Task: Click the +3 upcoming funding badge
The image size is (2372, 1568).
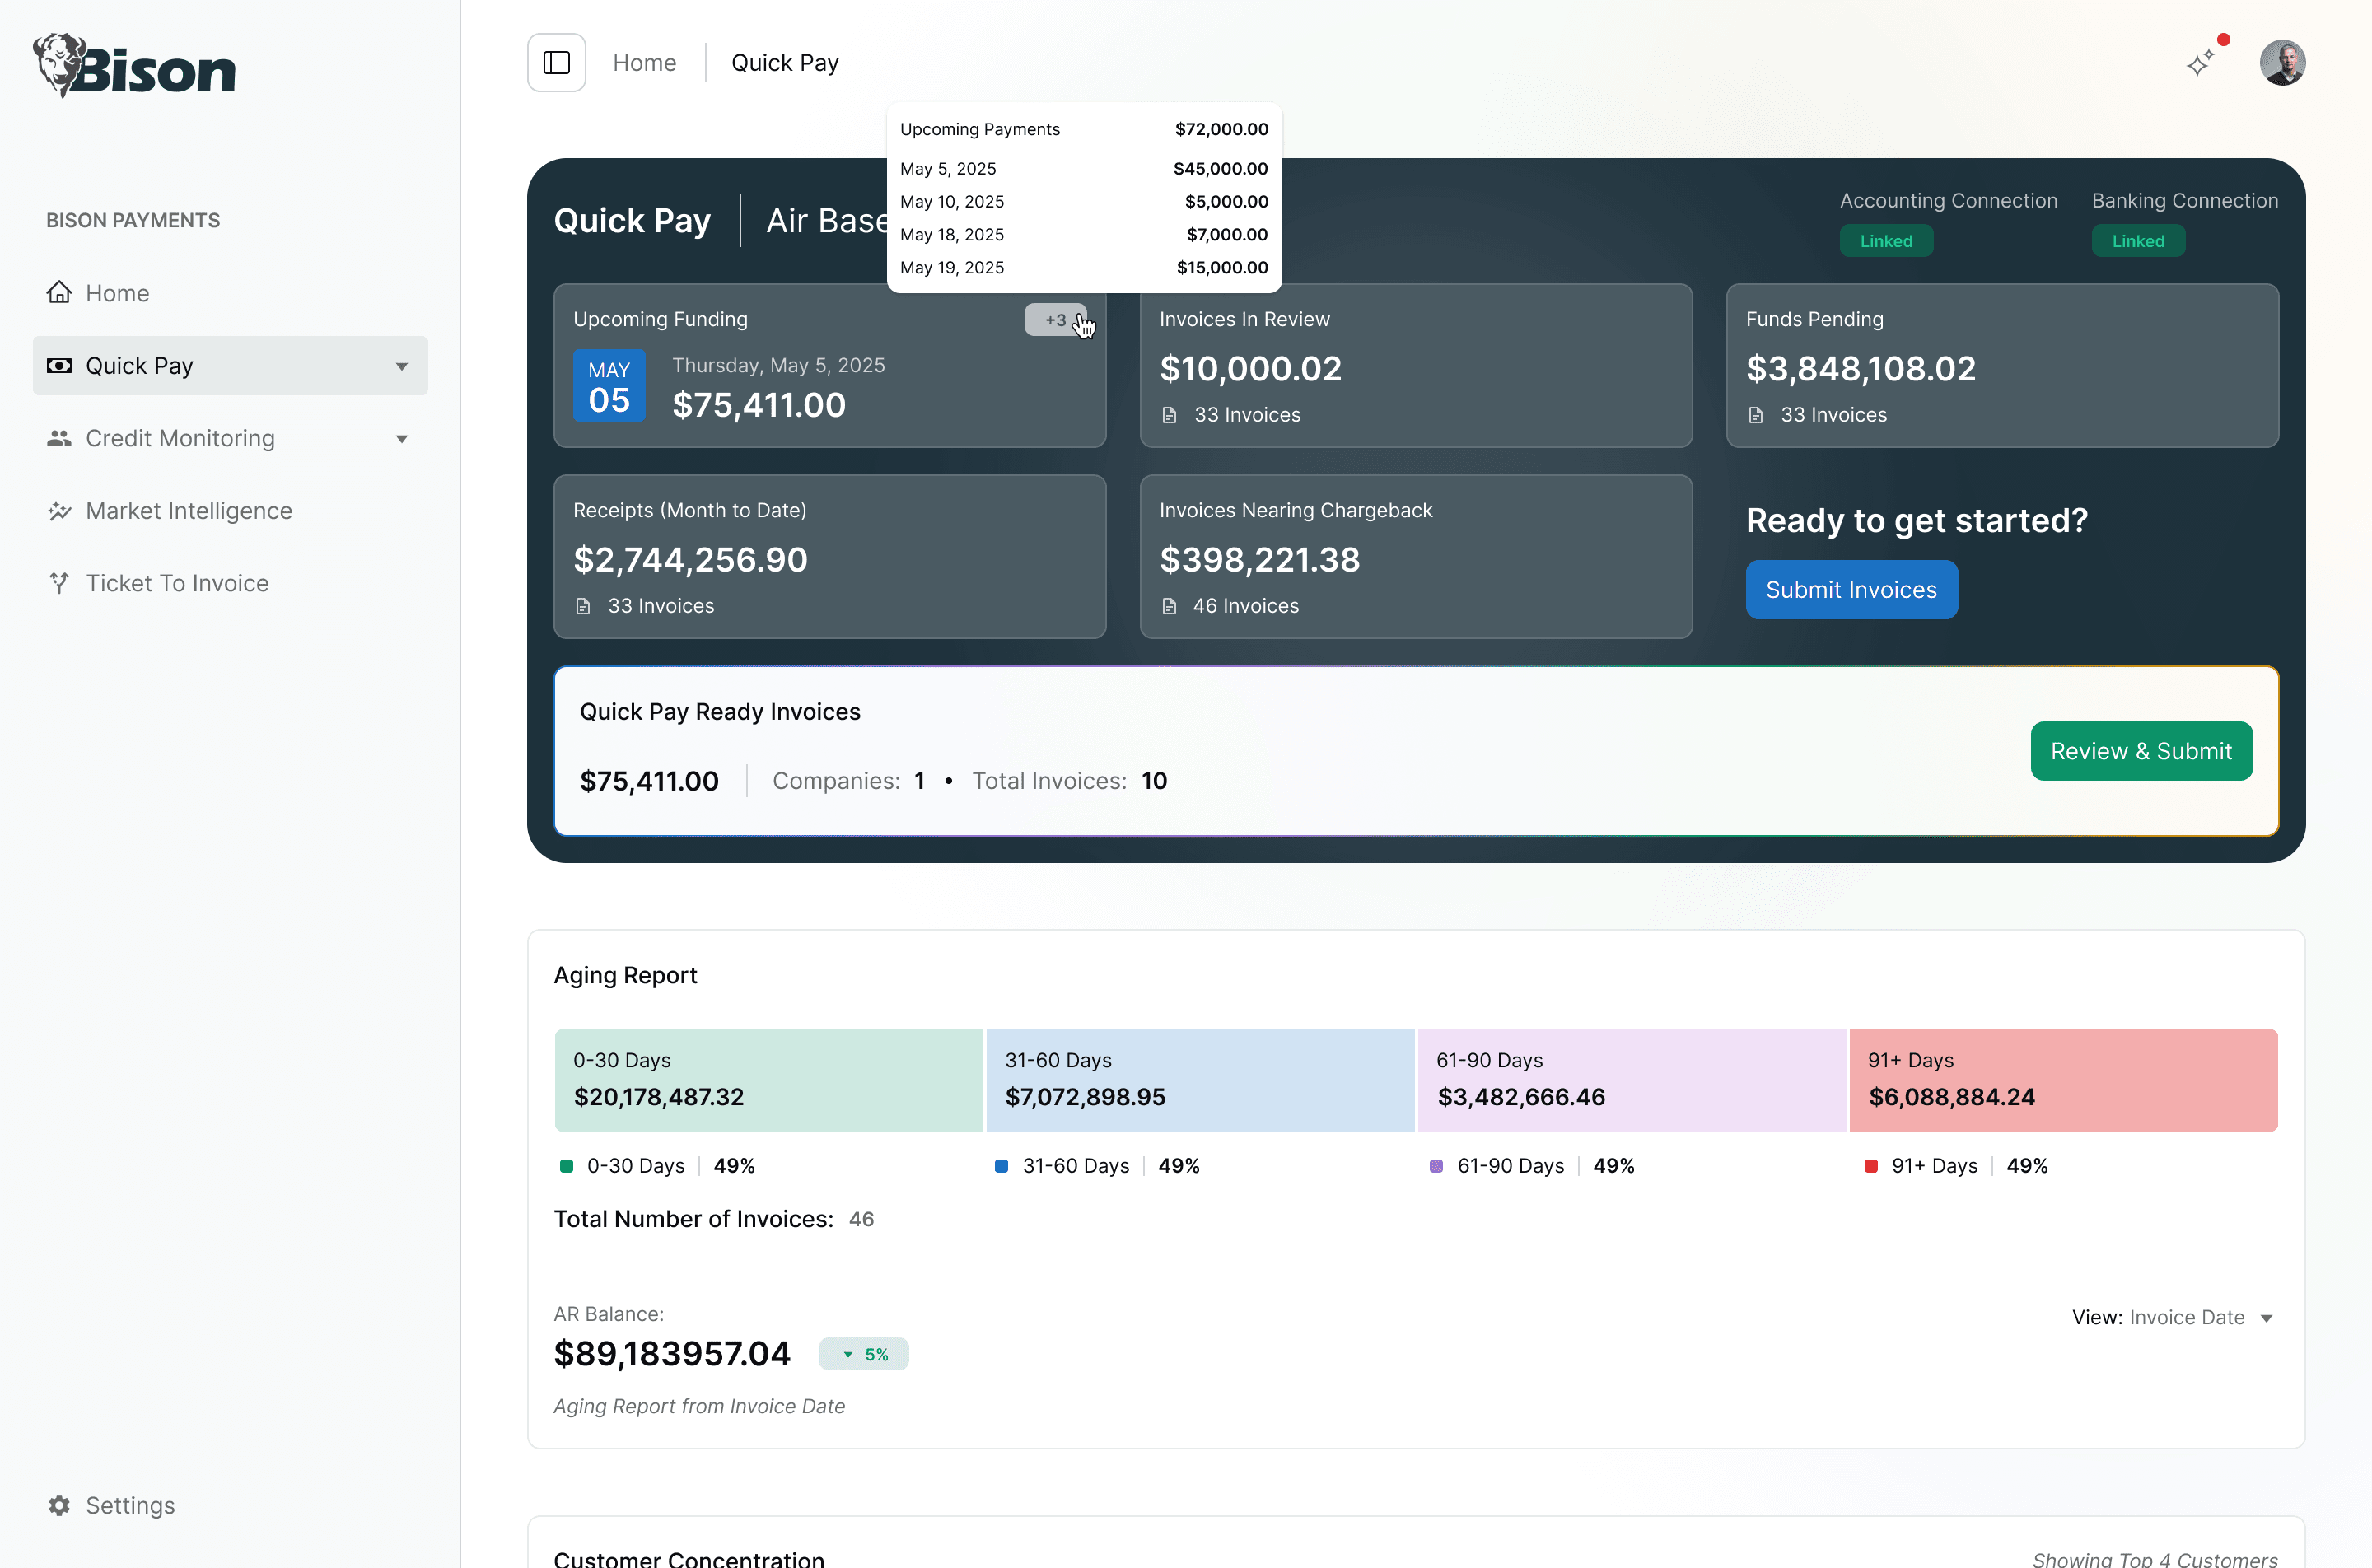Action: [x=1055, y=320]
